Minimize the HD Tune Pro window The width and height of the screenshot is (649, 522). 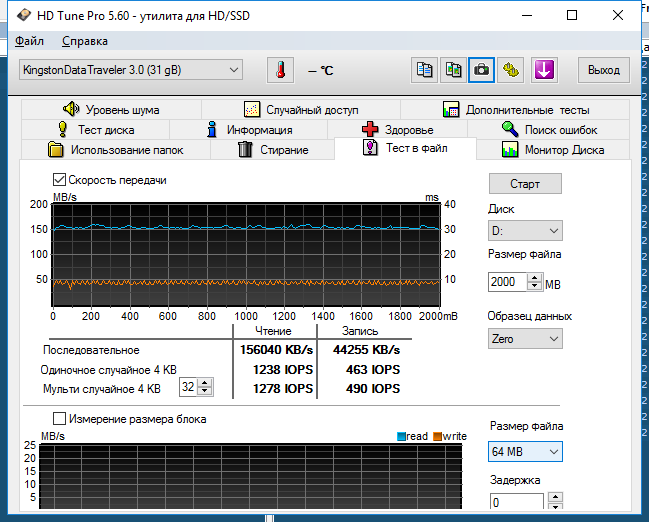coord(526,15)
